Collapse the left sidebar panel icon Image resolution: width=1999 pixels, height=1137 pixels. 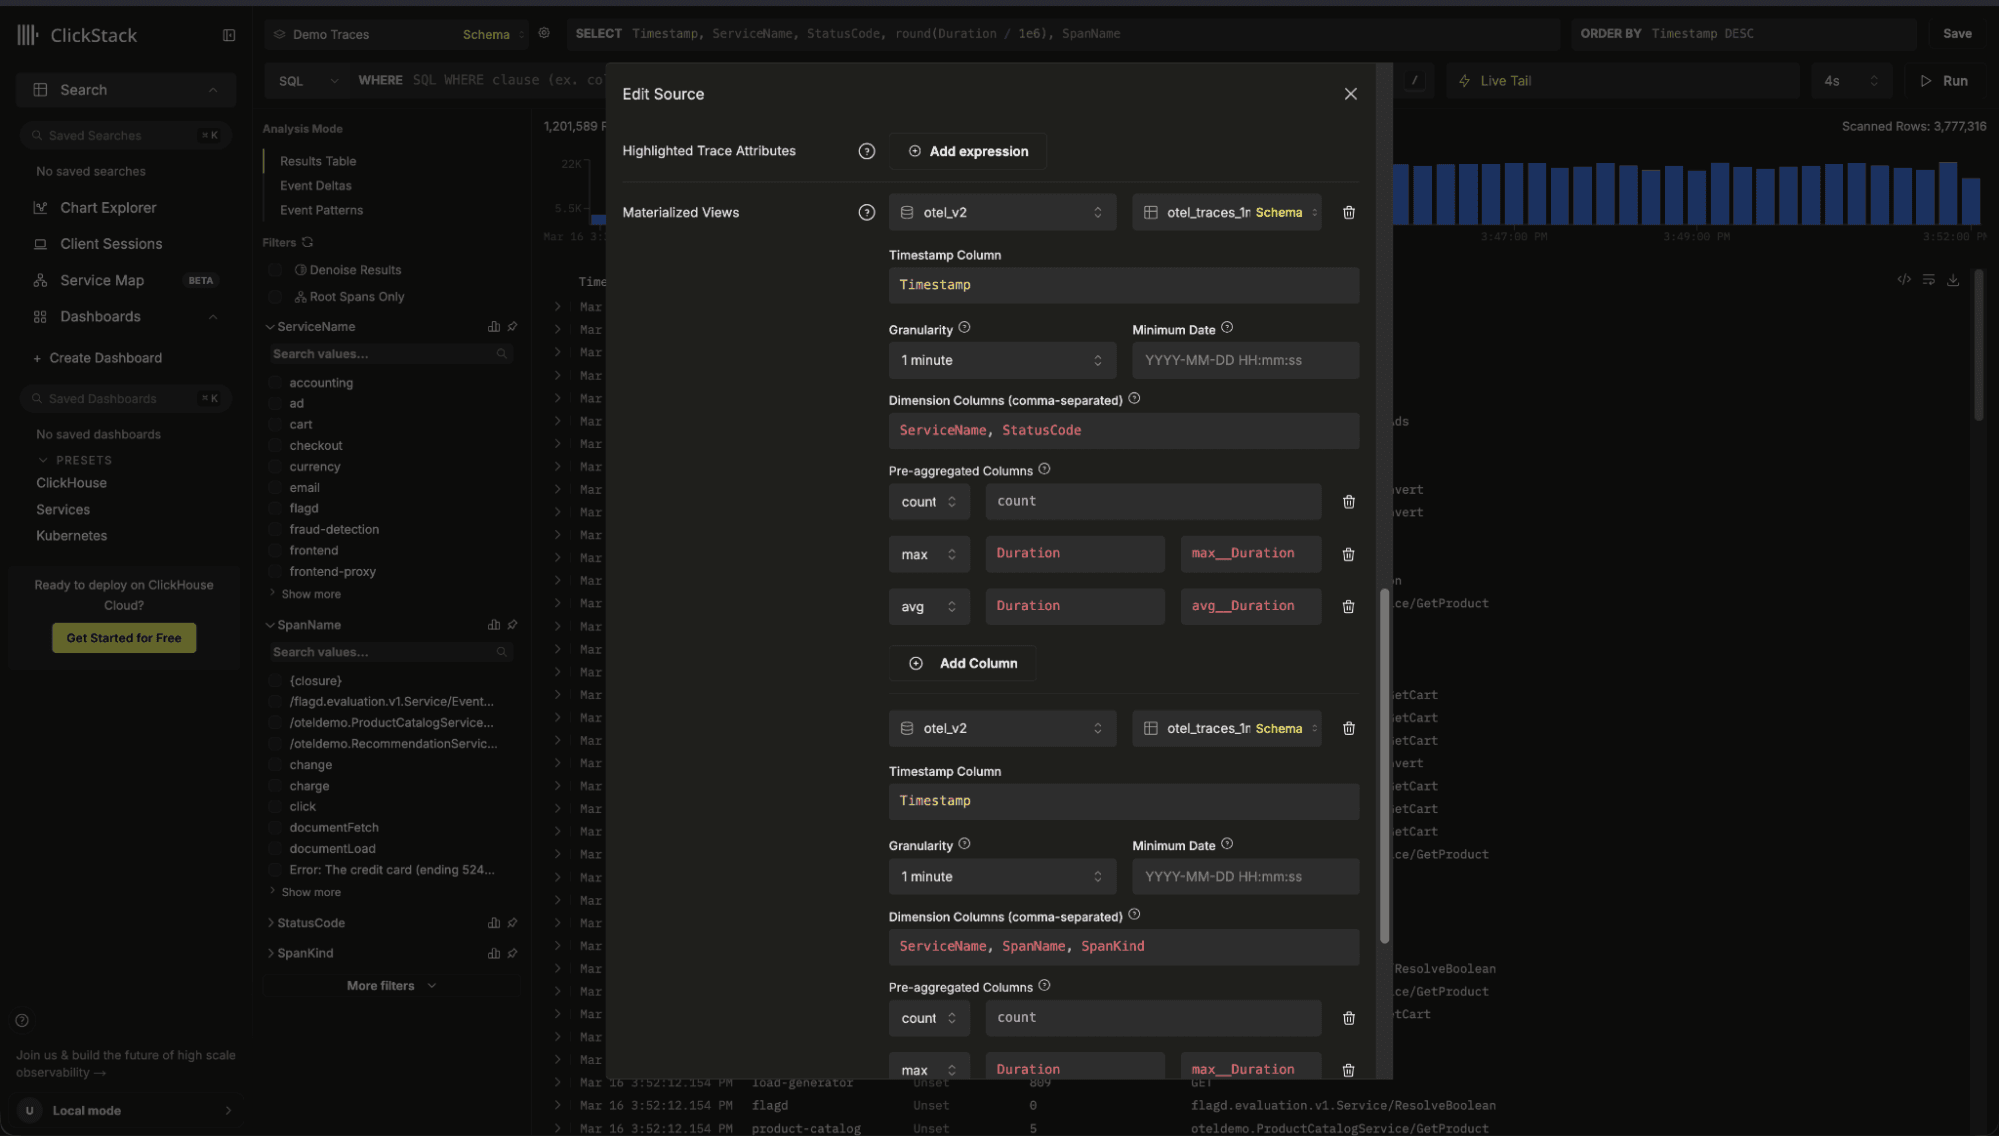click(x=229, y=35)
